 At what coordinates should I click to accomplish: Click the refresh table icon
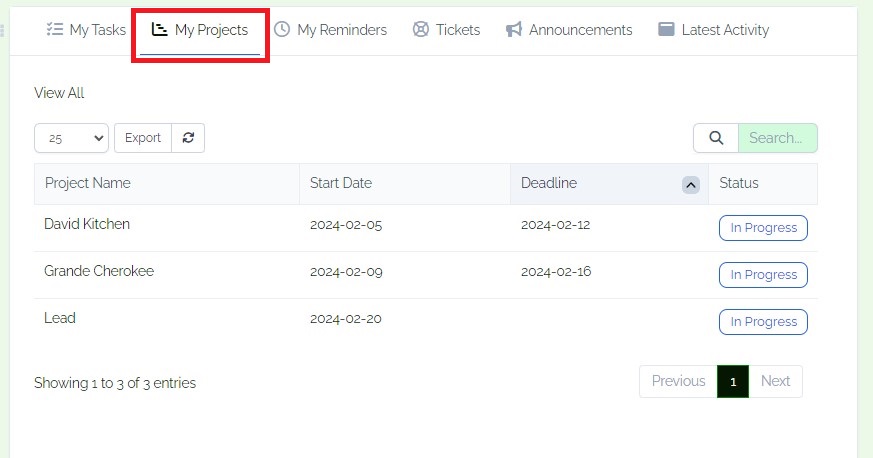[188, 137]
